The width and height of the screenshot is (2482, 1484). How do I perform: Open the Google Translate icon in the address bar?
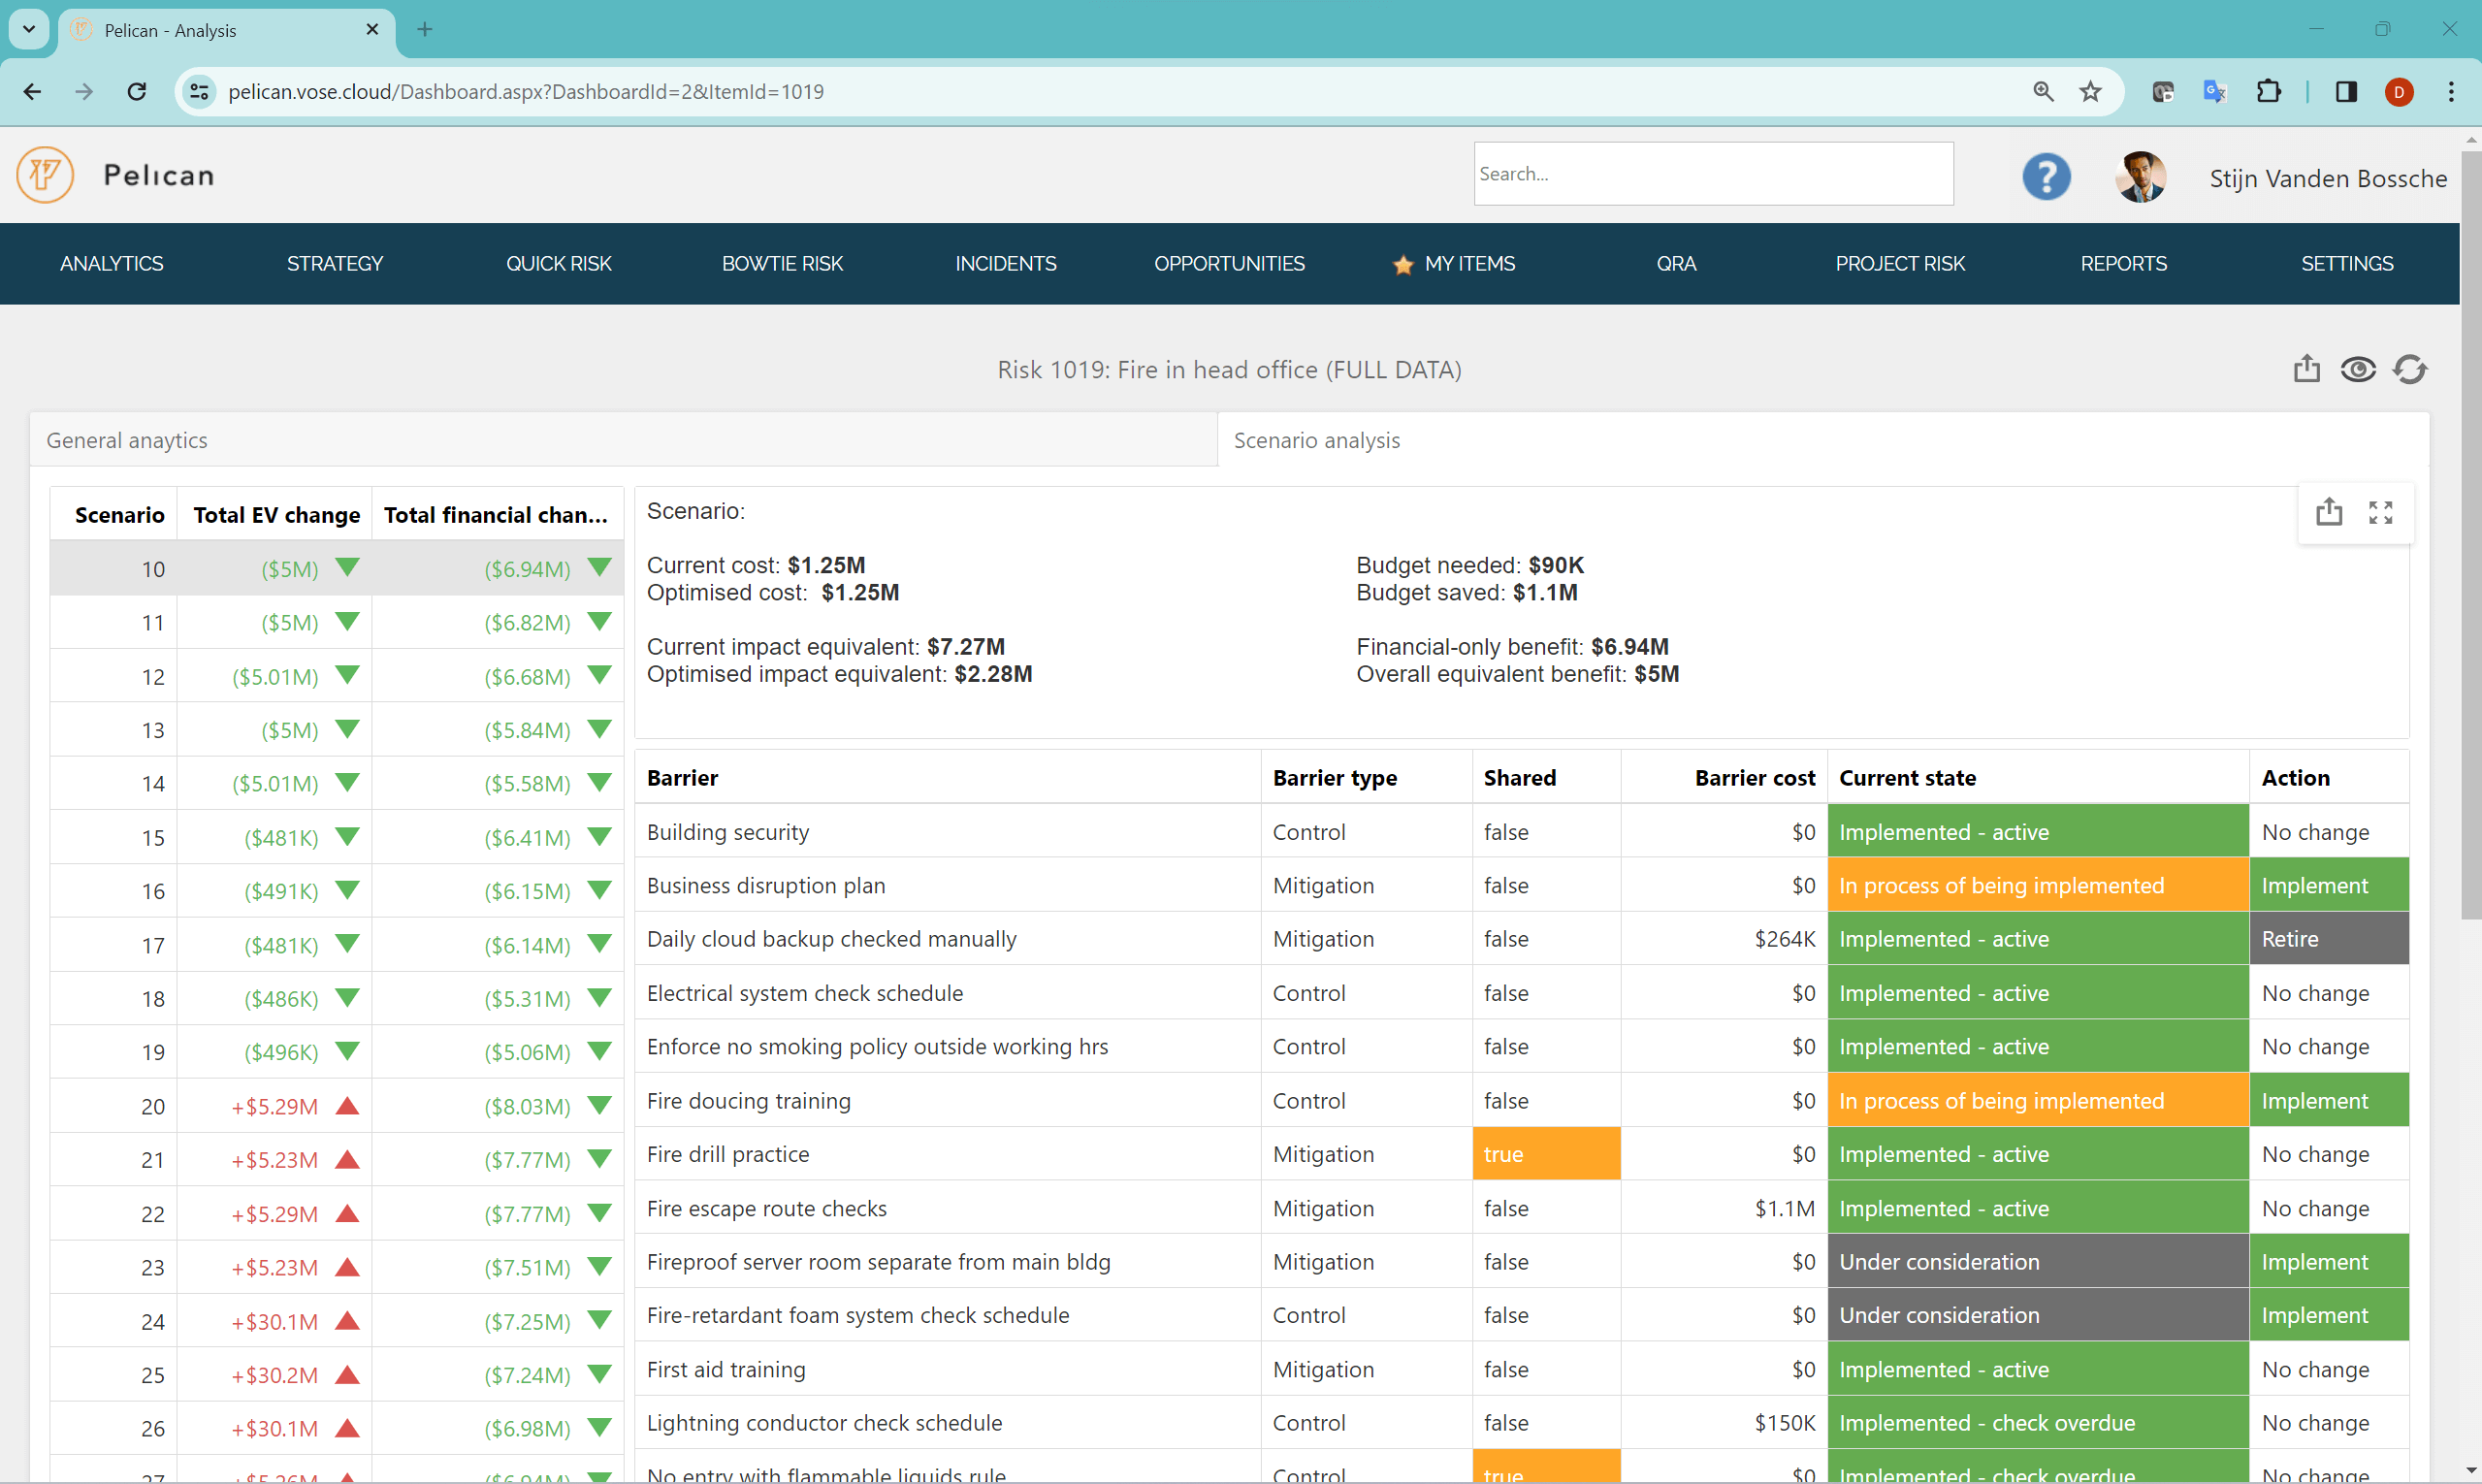[2214, 91]
